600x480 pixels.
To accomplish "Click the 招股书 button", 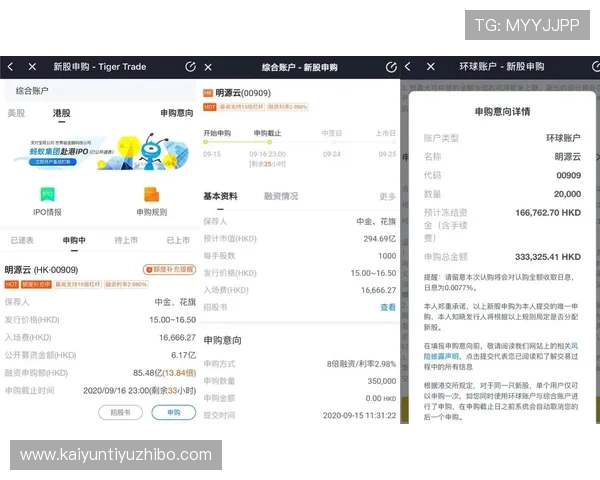I will click(121, 413).
